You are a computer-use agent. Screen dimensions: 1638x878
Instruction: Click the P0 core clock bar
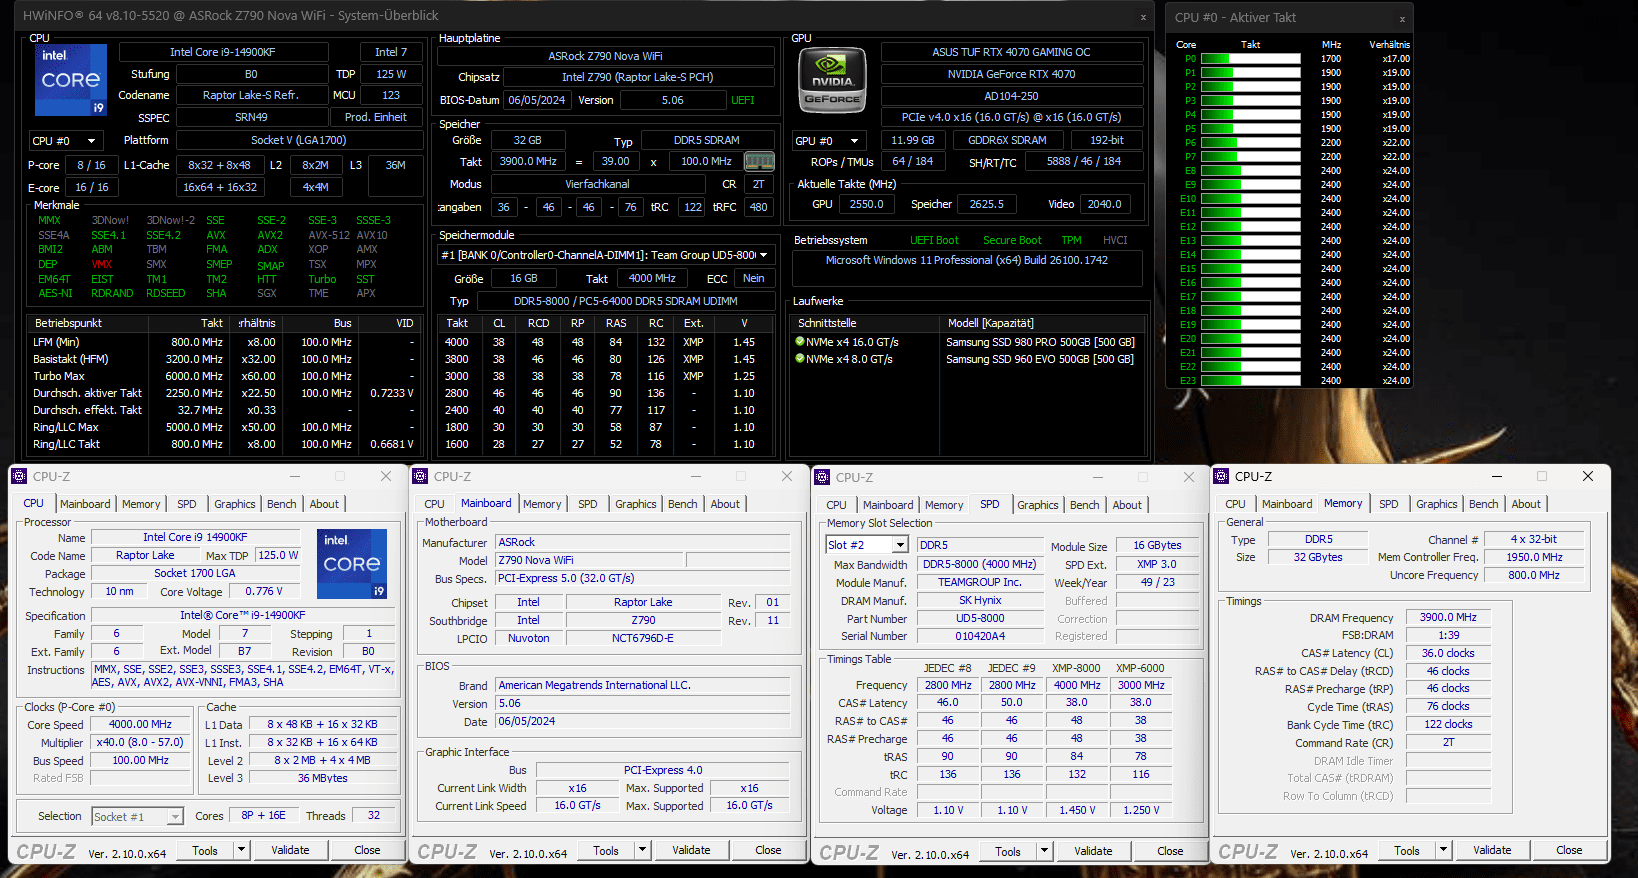[x=1251, y=58]
